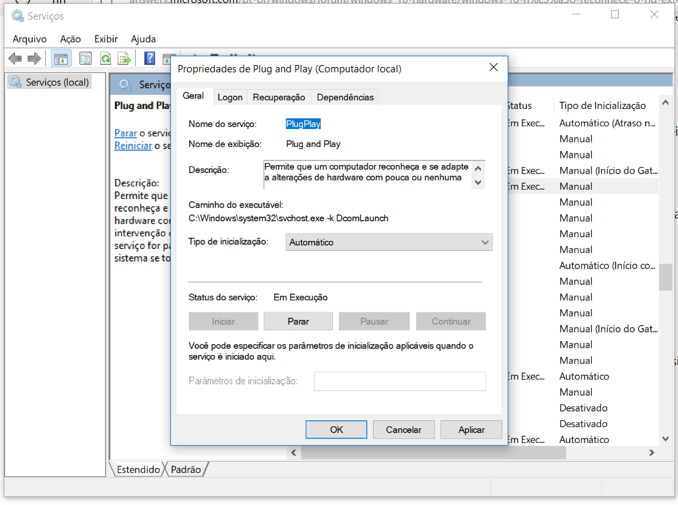678x505 pixels.
Task: Sort by the Tipo de Inicialização column header
Action: [x=602, y=105]
